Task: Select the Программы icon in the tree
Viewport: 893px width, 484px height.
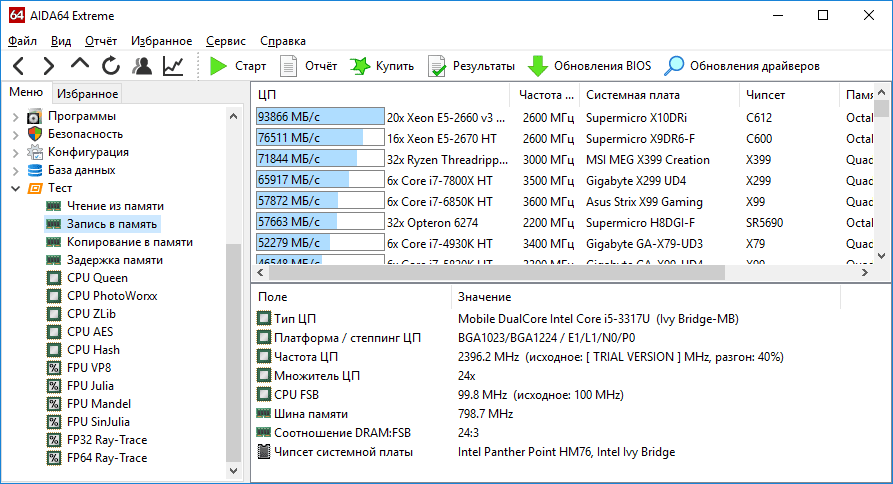Action: [35, 116]
